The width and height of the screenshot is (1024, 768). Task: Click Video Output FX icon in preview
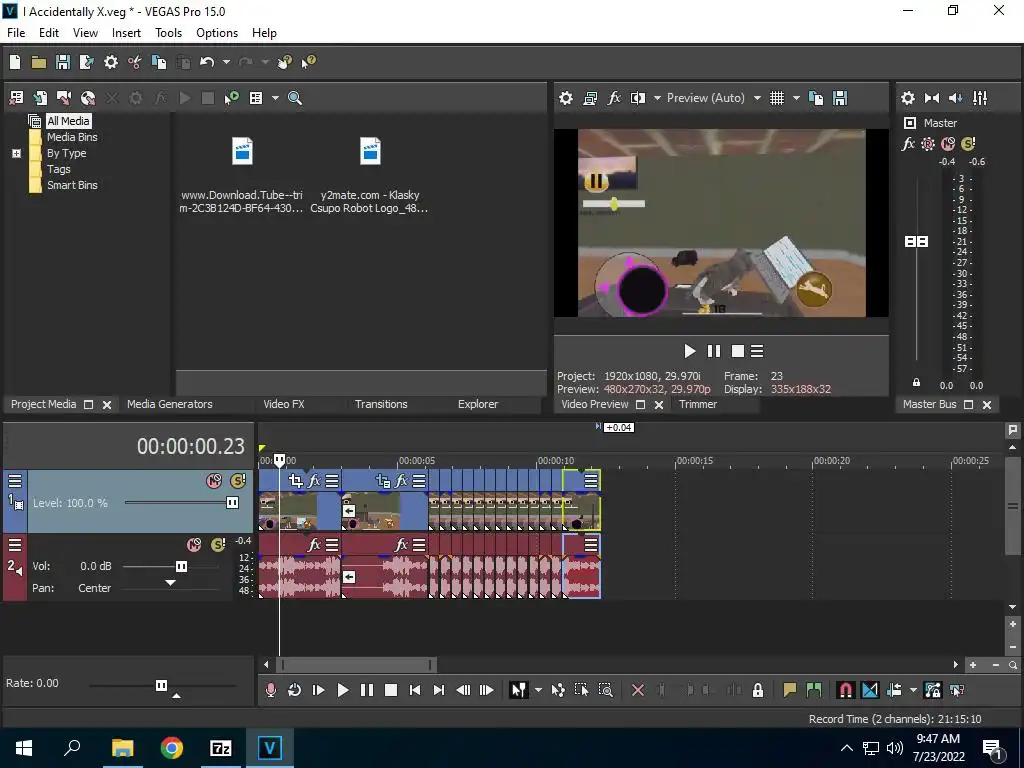pyautogui.click(x=614, y=98)
